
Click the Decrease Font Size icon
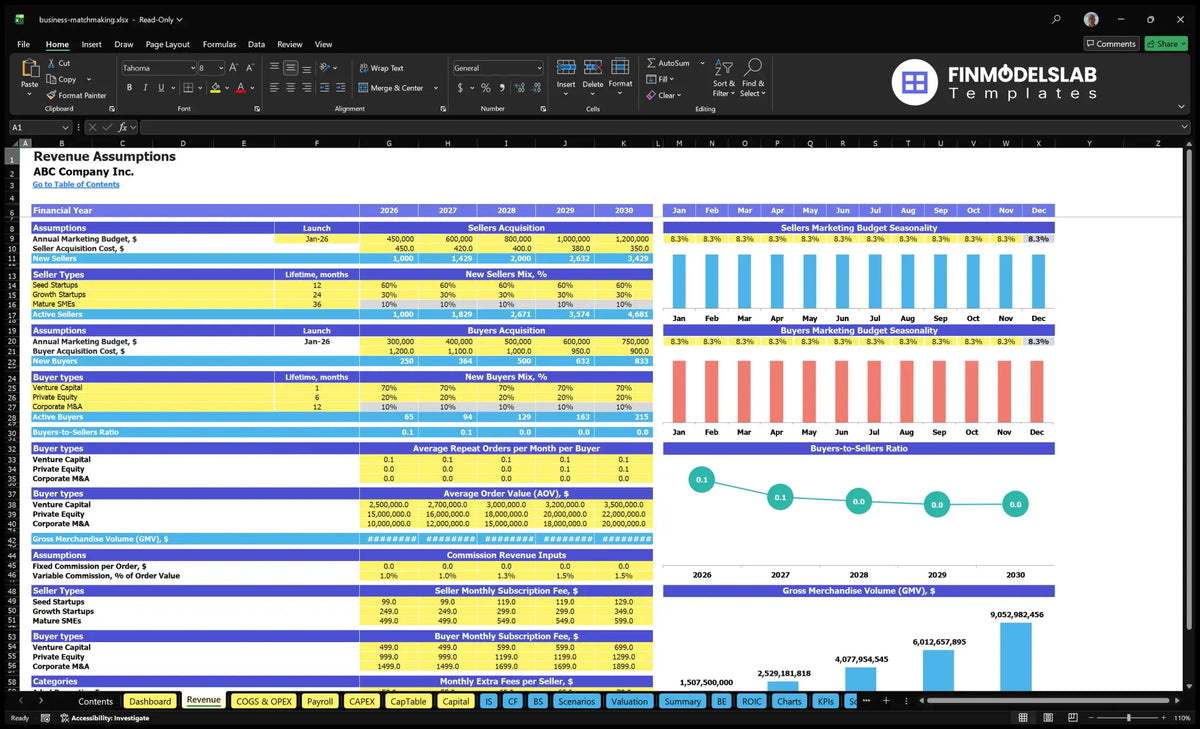coord(250,67)
